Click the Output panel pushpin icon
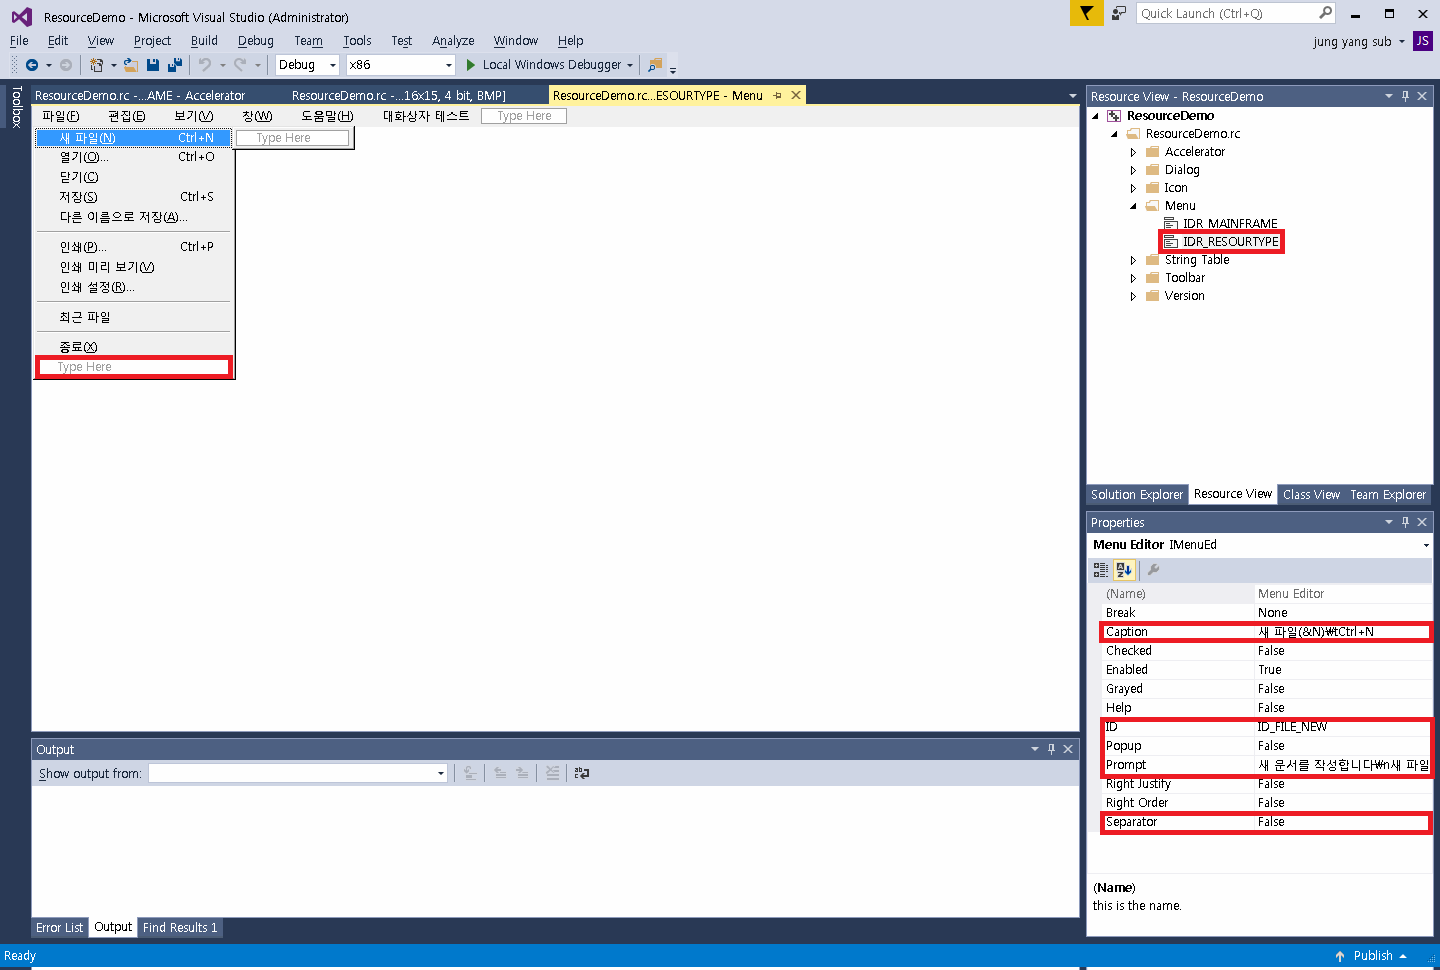The height and width of the screenshot is (970, 1440). point(1051,749)
